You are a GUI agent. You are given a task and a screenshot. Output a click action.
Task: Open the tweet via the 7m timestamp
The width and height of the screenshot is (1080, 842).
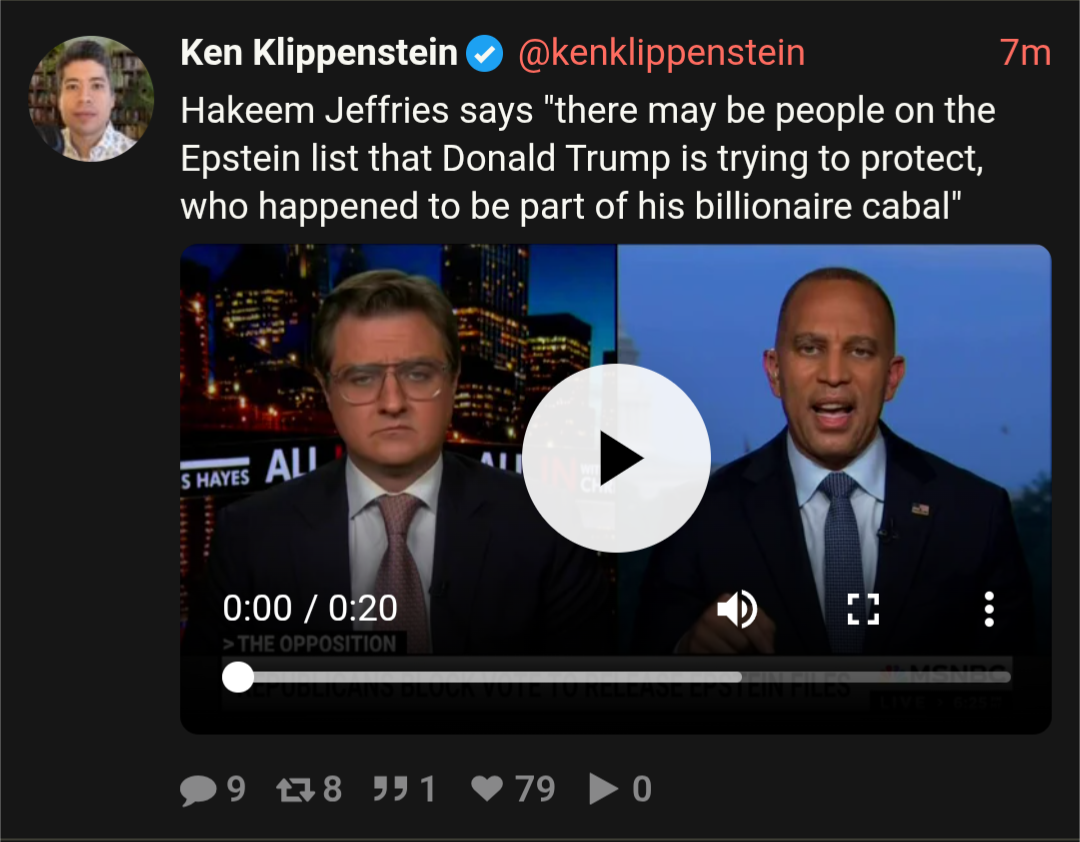point(1025,53)
